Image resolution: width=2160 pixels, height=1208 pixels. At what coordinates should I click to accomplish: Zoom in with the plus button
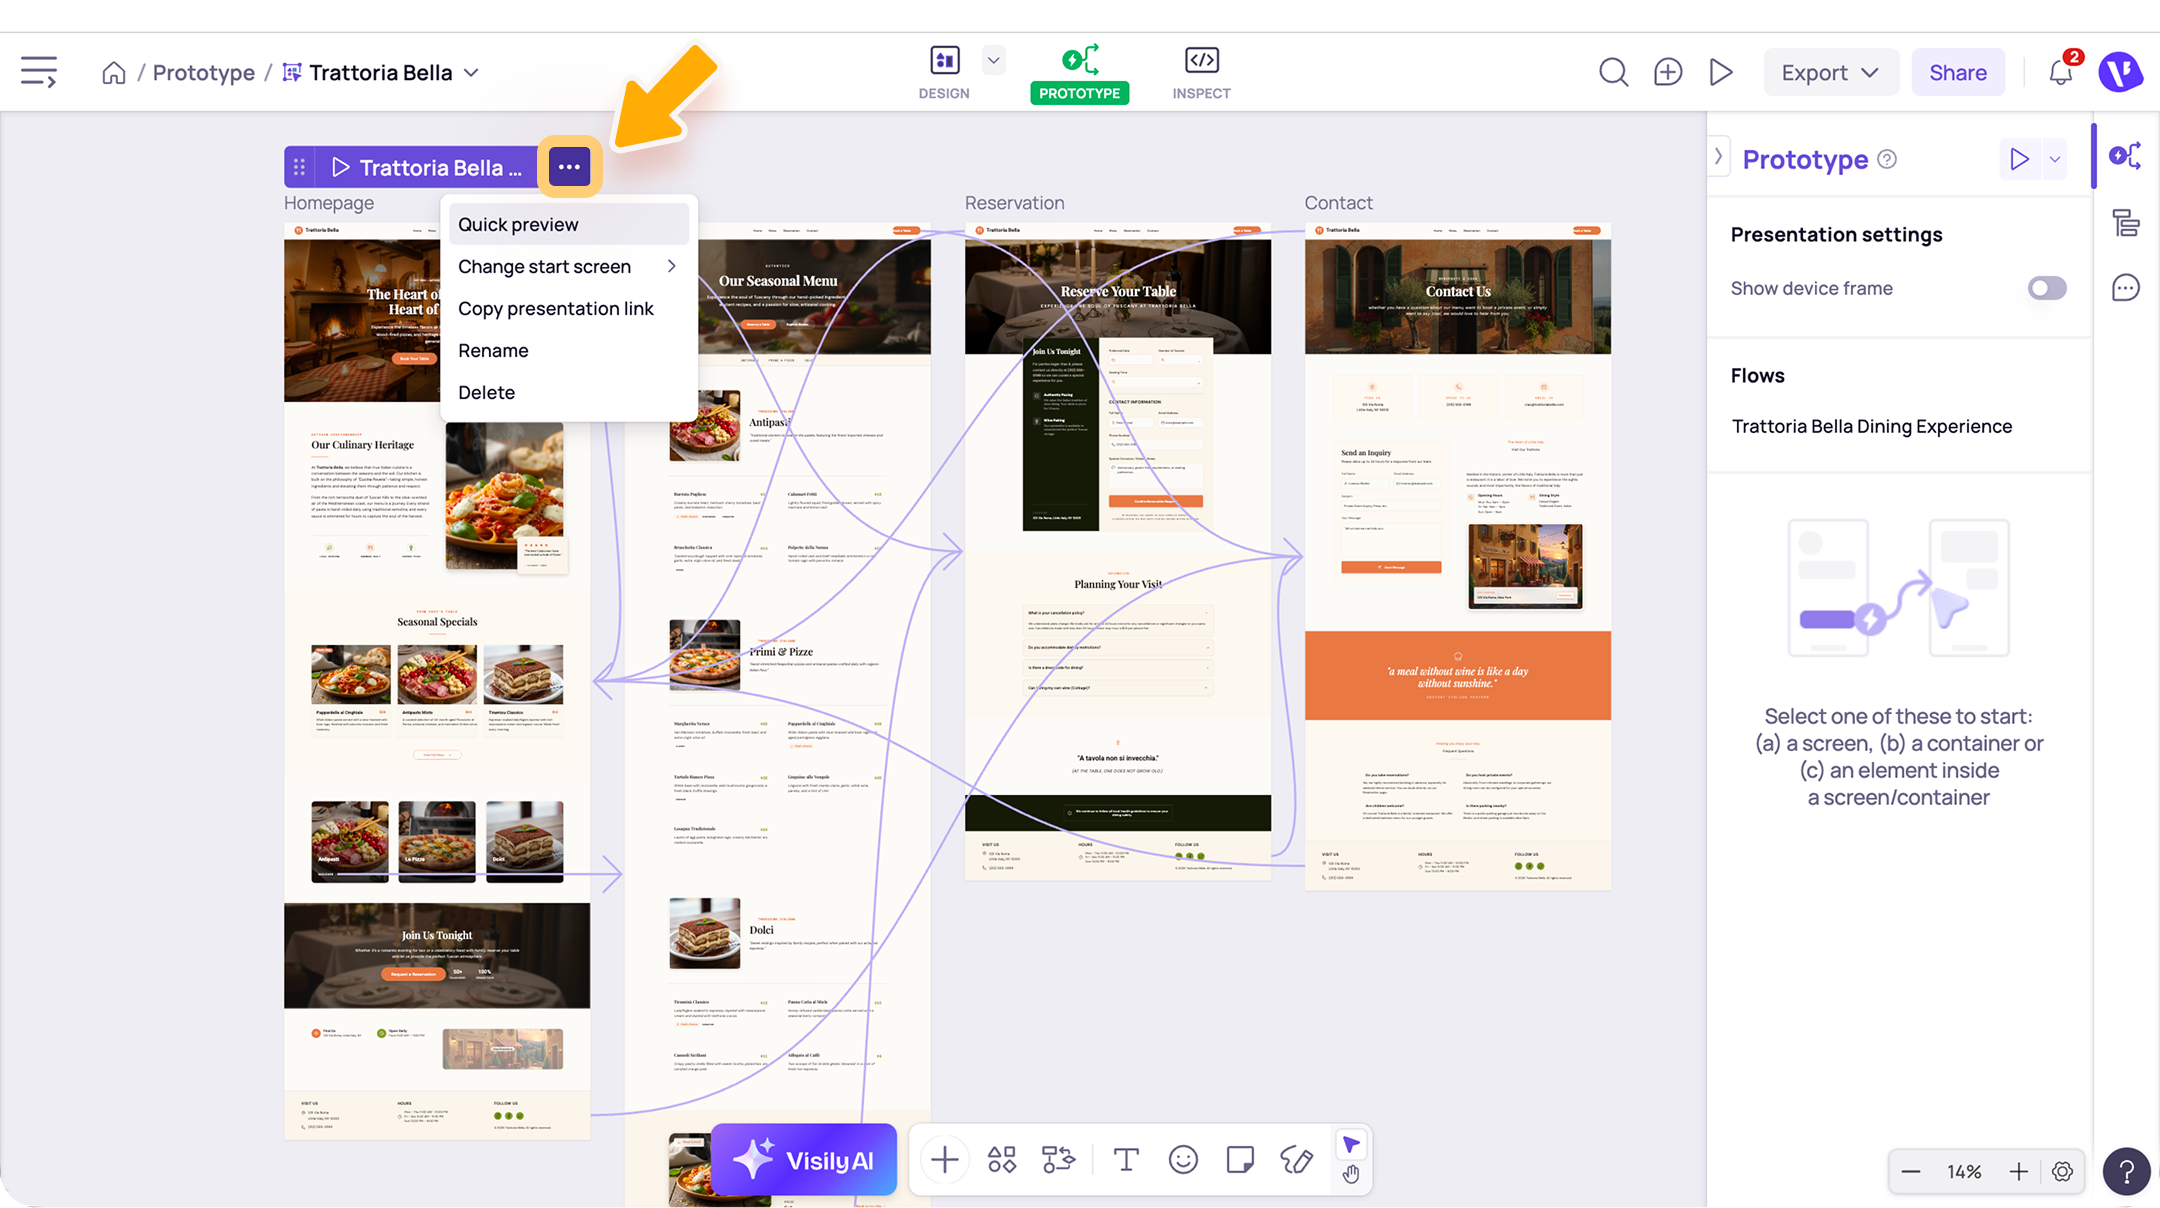pyautogui.click(x=2019, y=1172)
